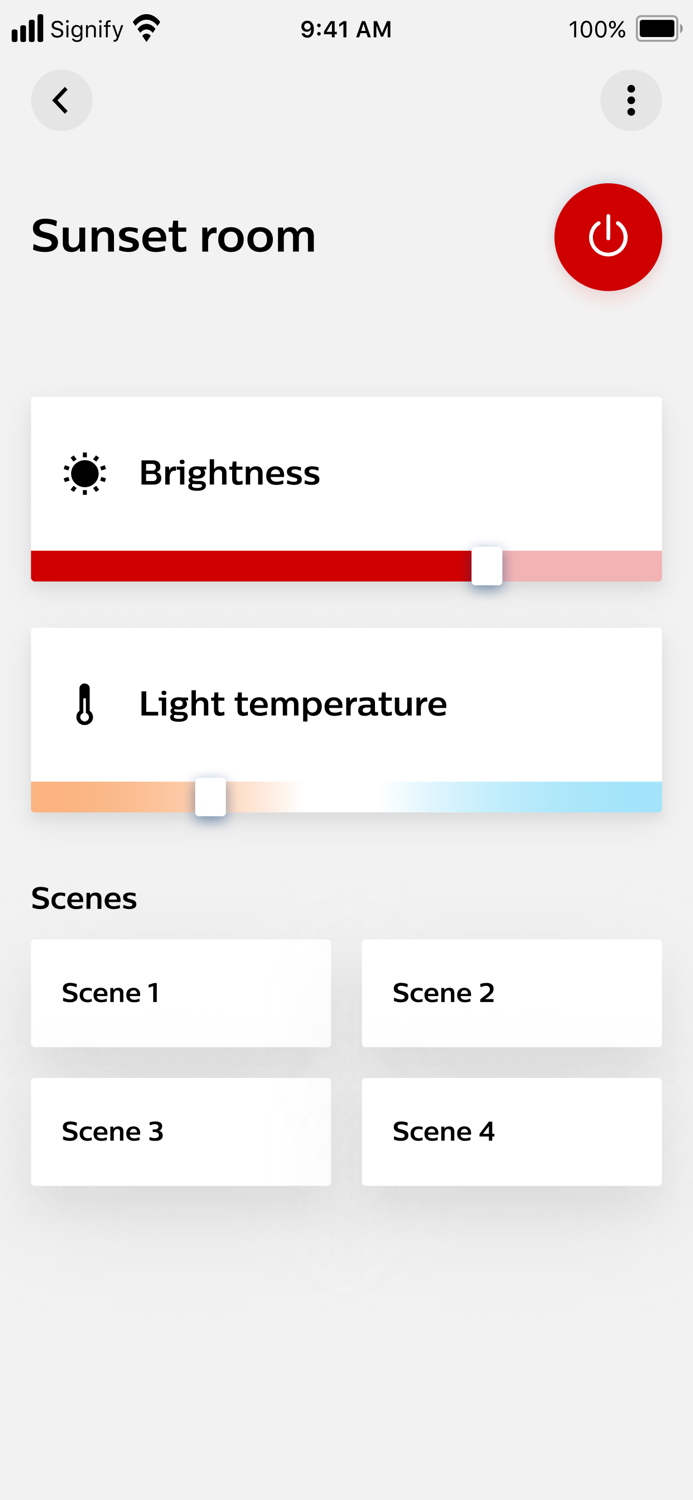Activate Scene 2
Image resolution: width=693 pixels, height=1500 pixels.
pos(511,993)
